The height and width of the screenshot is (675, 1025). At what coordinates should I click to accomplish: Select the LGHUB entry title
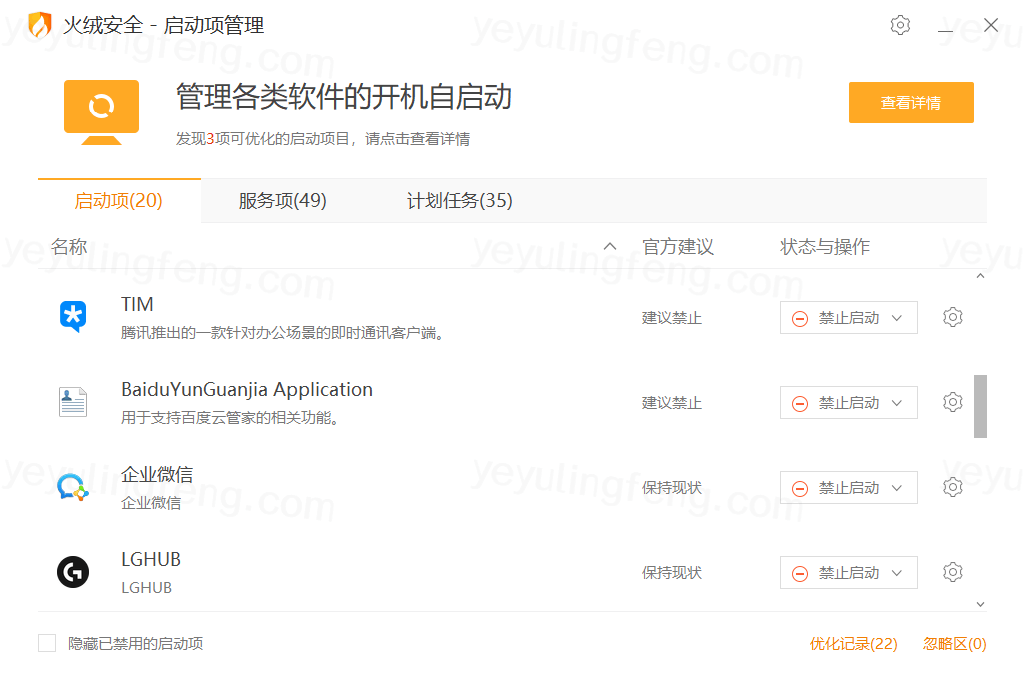tap(151, 559)
